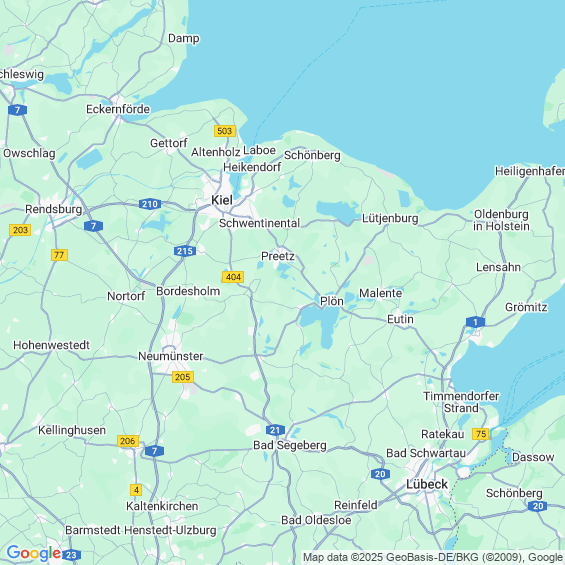The image size is (565, 565).
Task: Click the 206 road shield near Kellinghusen
Action: coord(128,441)
